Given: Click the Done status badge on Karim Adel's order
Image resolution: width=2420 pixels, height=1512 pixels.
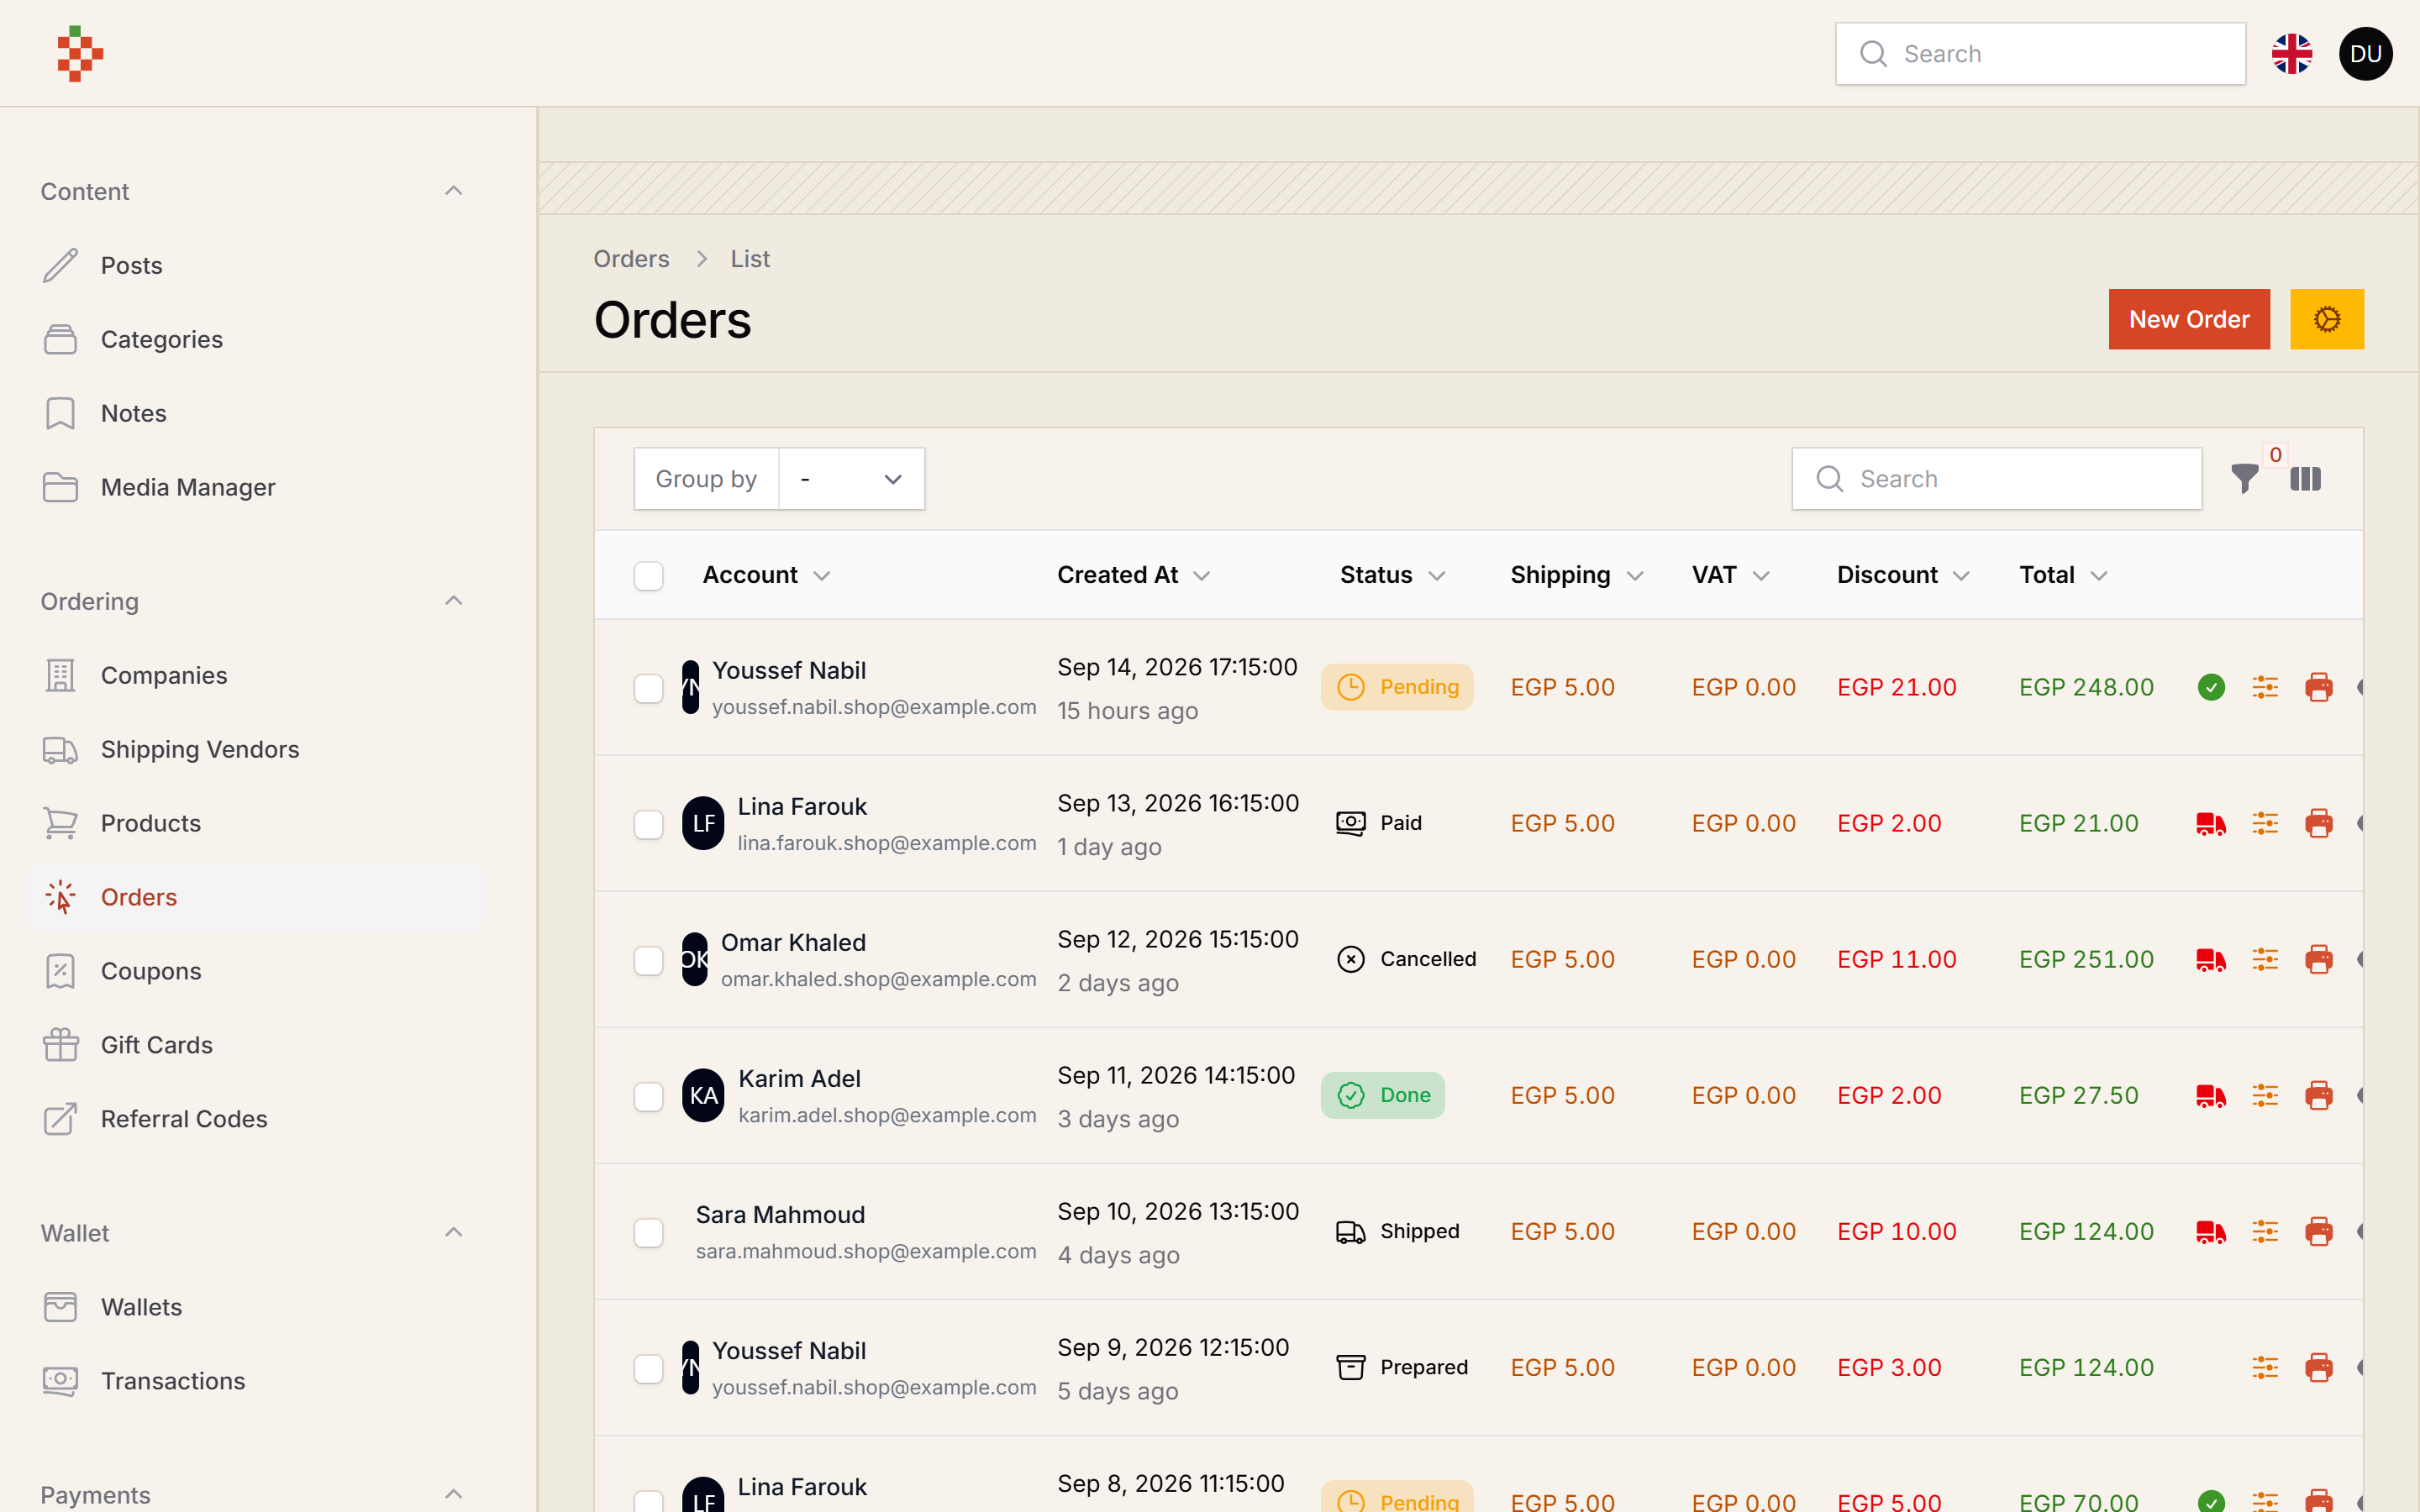Looking at the screenshot, I should click(x=1382, y=1095).
